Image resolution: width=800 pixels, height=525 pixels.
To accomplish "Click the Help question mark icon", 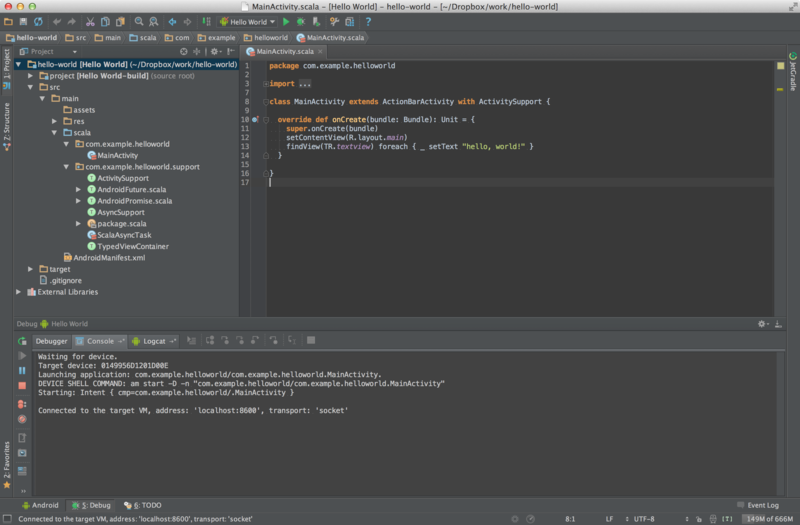I will coord(368,22).
